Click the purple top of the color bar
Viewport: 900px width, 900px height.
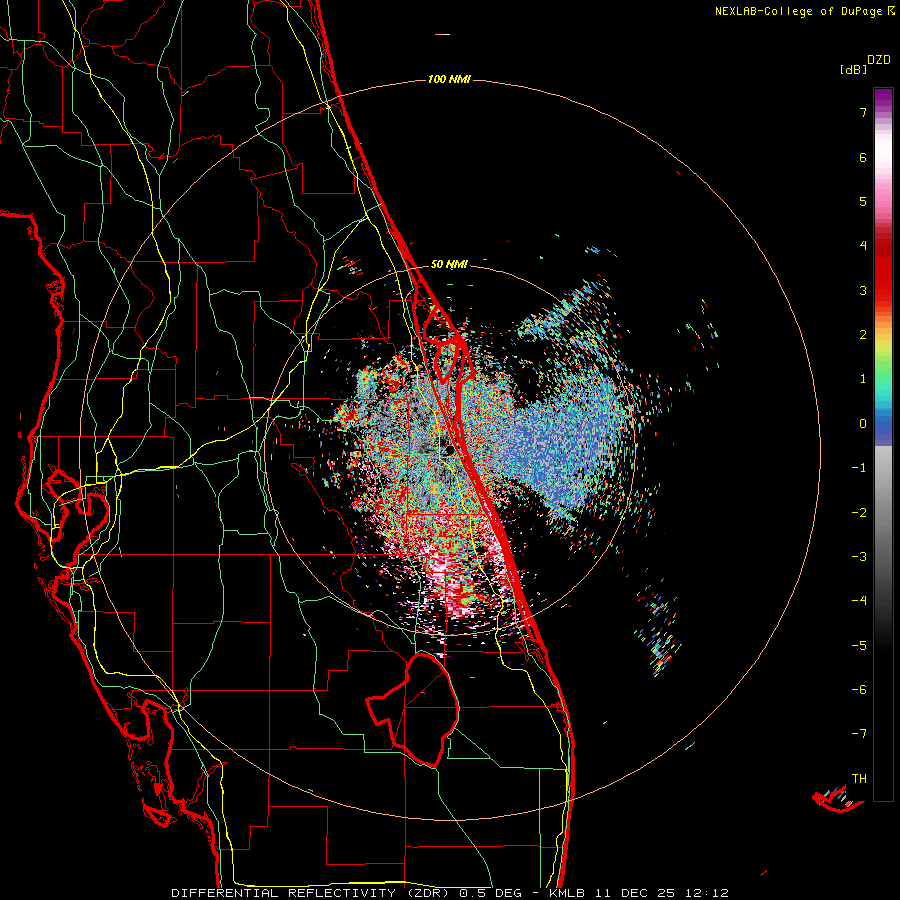pyautogui.click(x=883, y=98)
